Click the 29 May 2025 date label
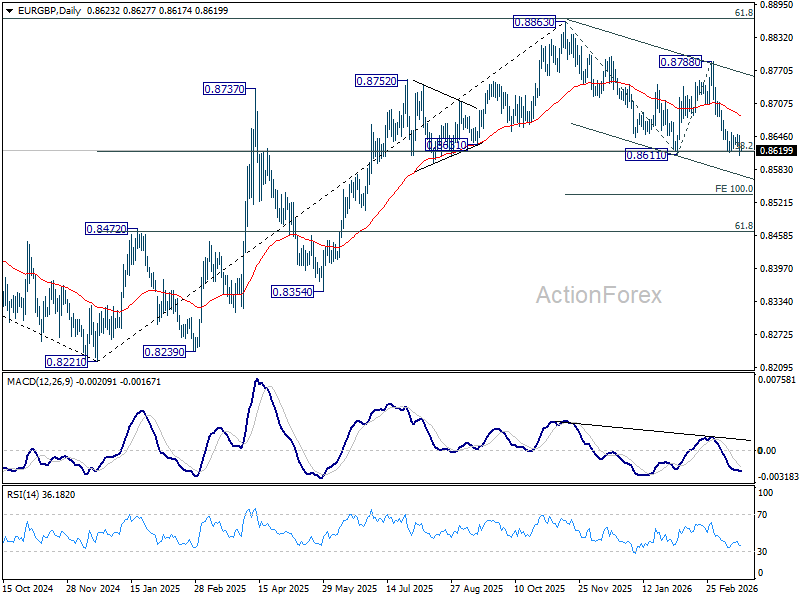 (348, 588)
